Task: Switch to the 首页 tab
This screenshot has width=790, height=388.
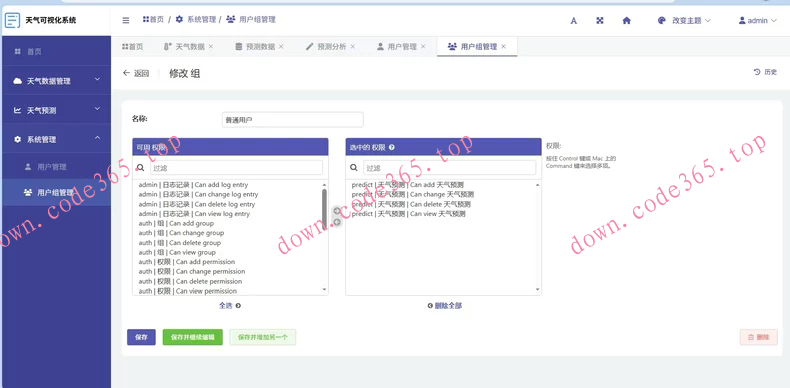Action: click(133, 46)
